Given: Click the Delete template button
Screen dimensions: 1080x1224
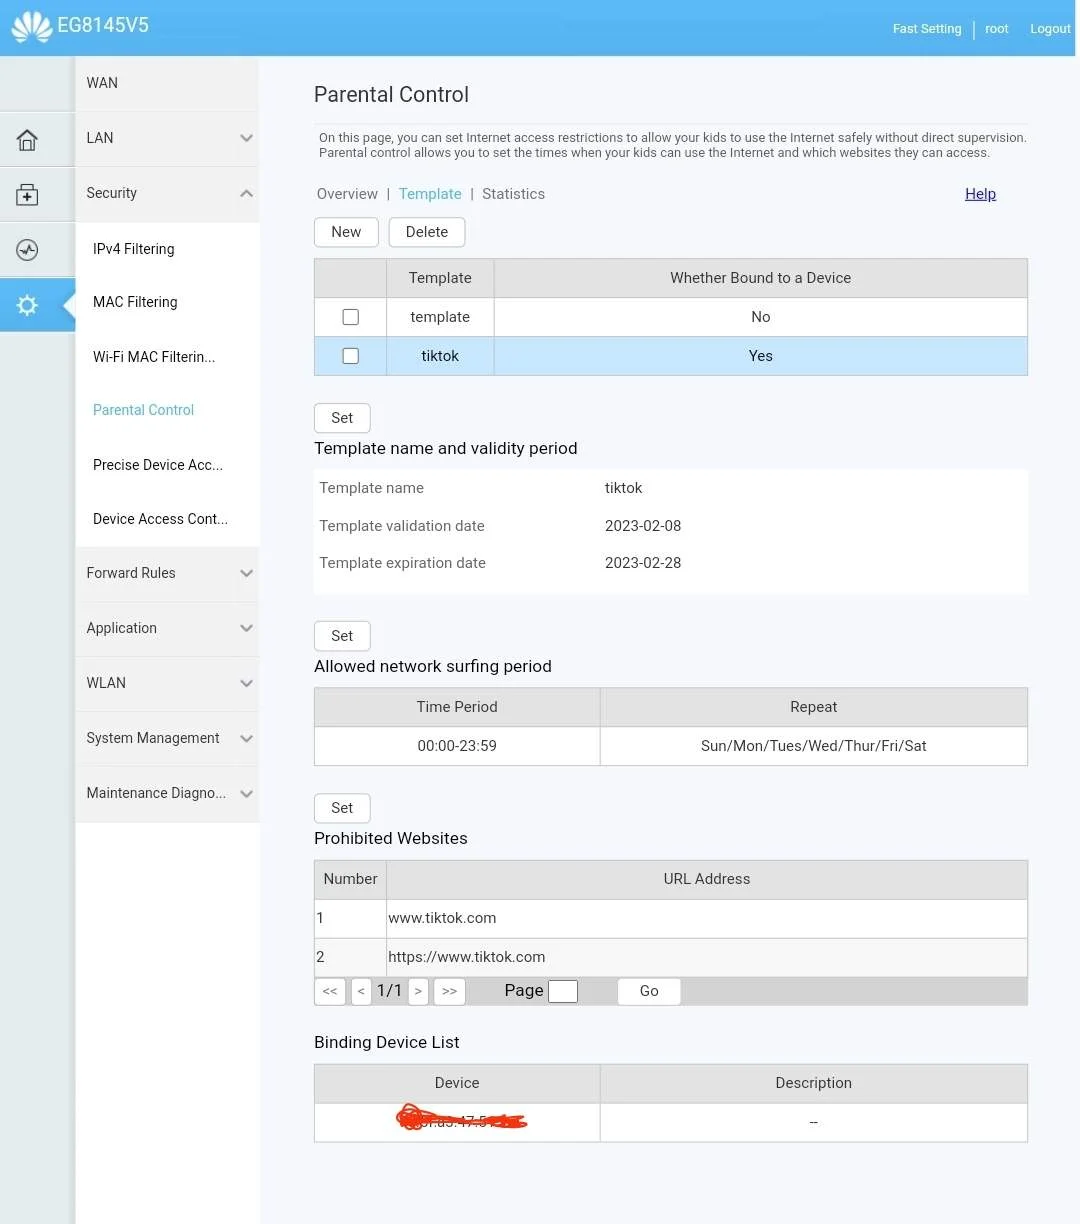Looking at the screenshot, I should (427, 232).
